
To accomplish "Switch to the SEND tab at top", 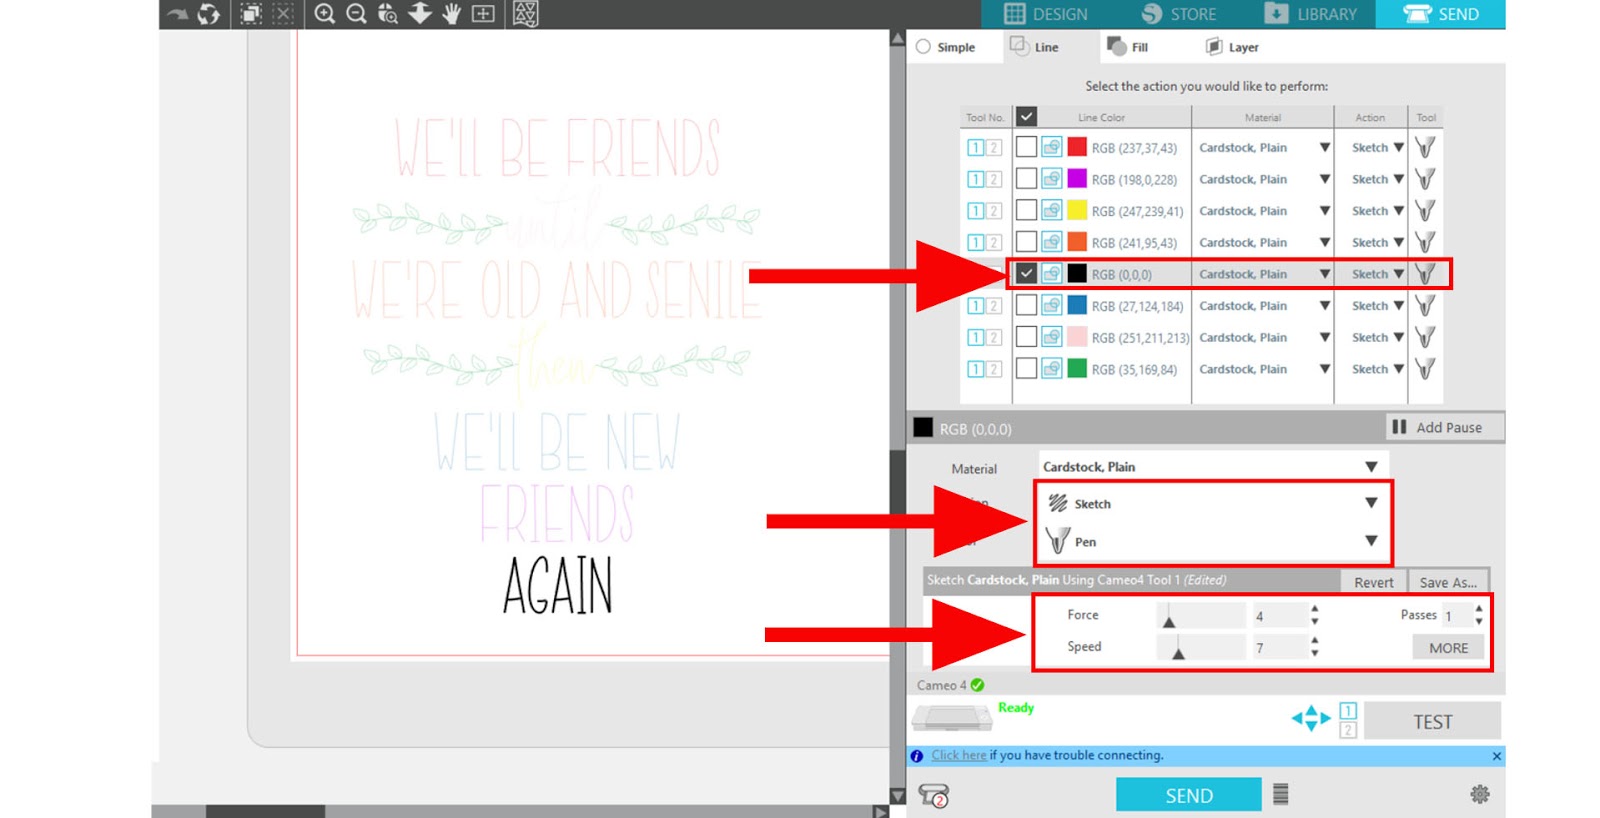I will tap(1440, 14).
